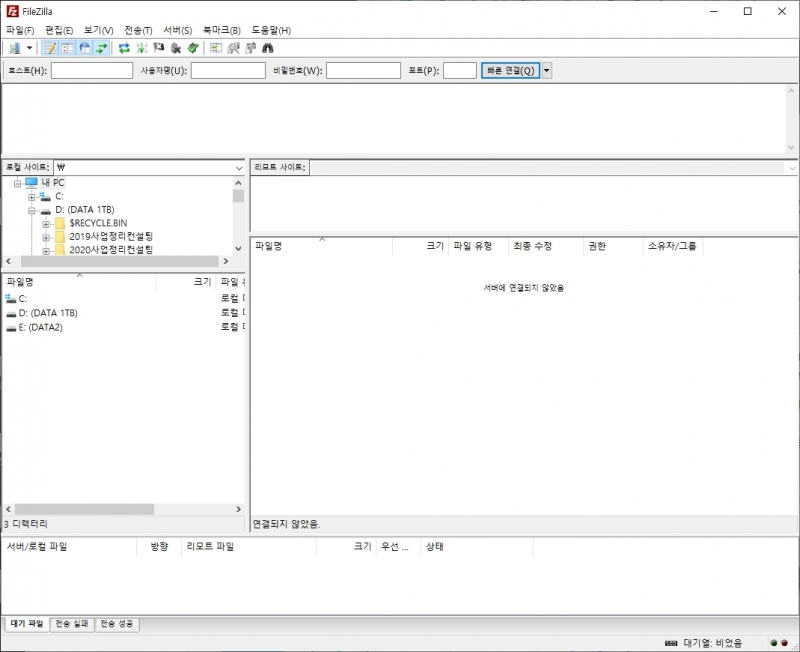Screen dimensions: 800x652
Task: Toggle message log display
Action: [x=50, y=48]
